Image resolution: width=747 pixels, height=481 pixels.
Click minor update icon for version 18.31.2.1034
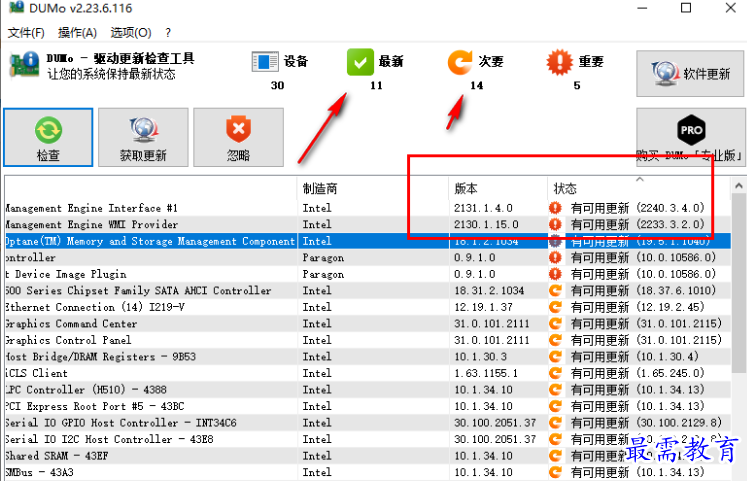coord(555,291)
